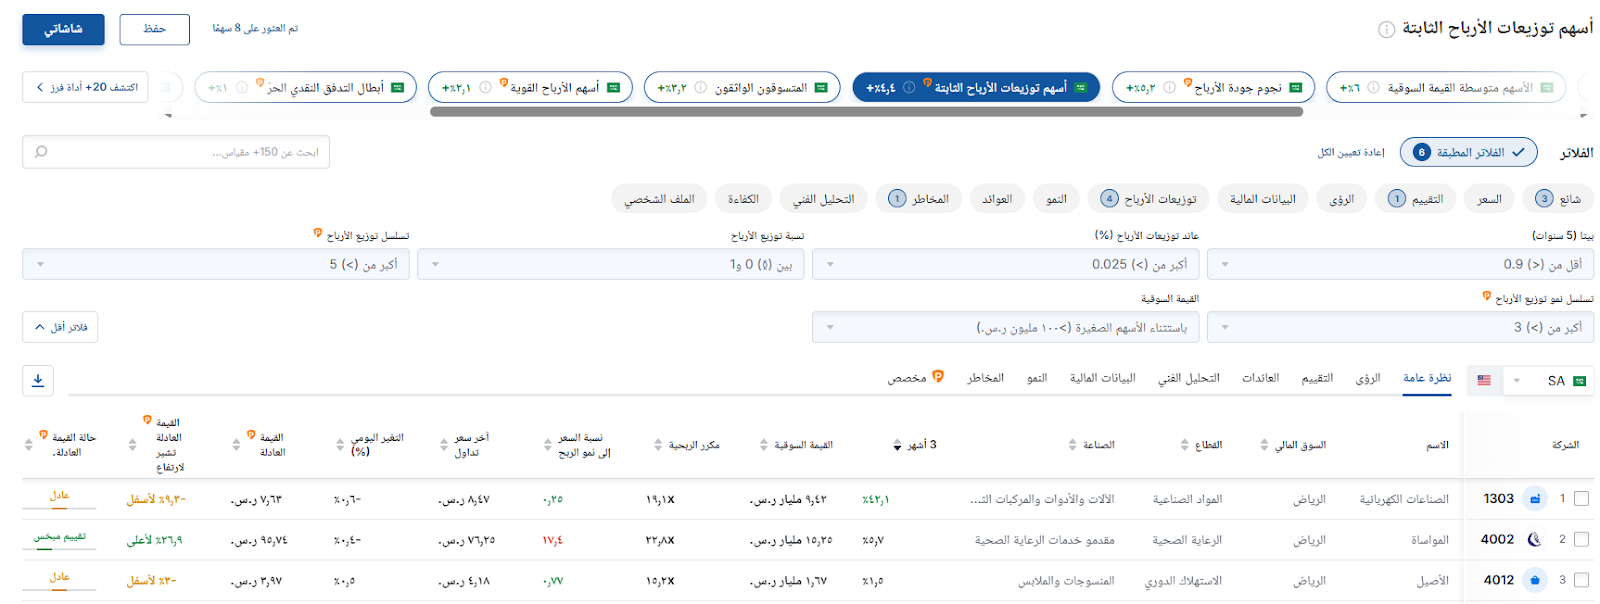
Task: Open info icon beside the page title
Action: [x=1386, y=29]
